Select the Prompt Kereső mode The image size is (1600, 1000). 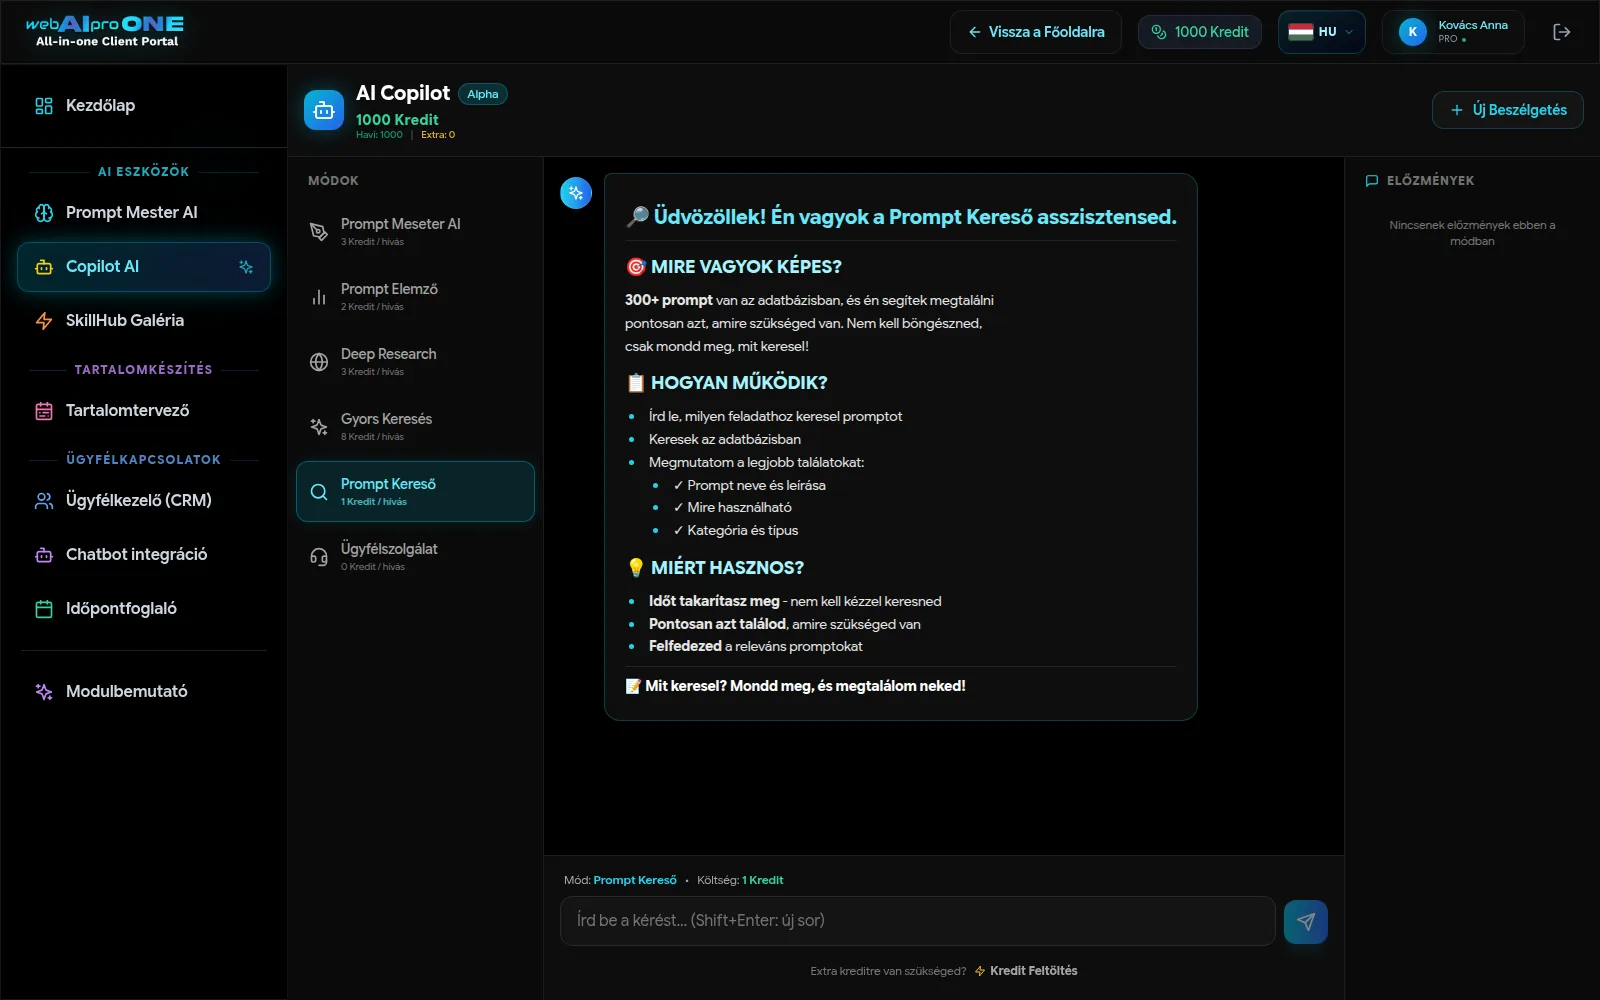click(x=415, y=491)
